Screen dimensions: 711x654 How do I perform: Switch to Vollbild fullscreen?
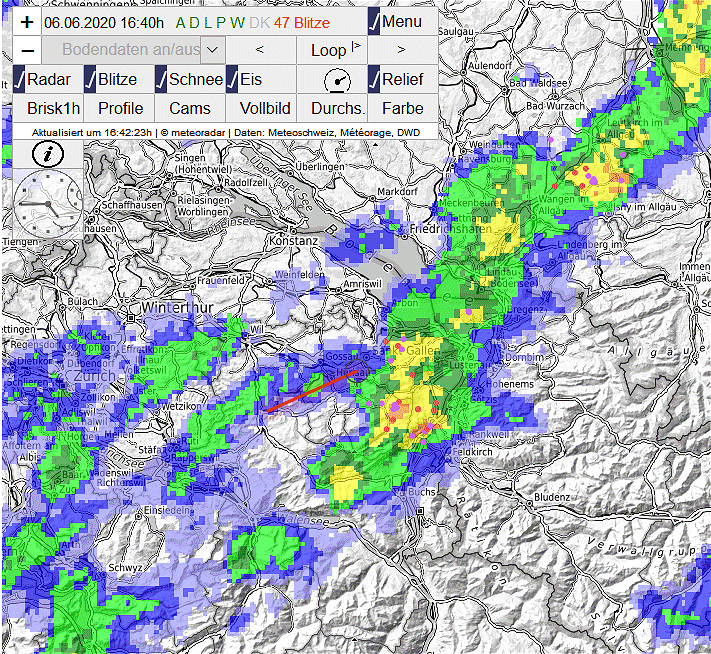[x=261, y=108]
